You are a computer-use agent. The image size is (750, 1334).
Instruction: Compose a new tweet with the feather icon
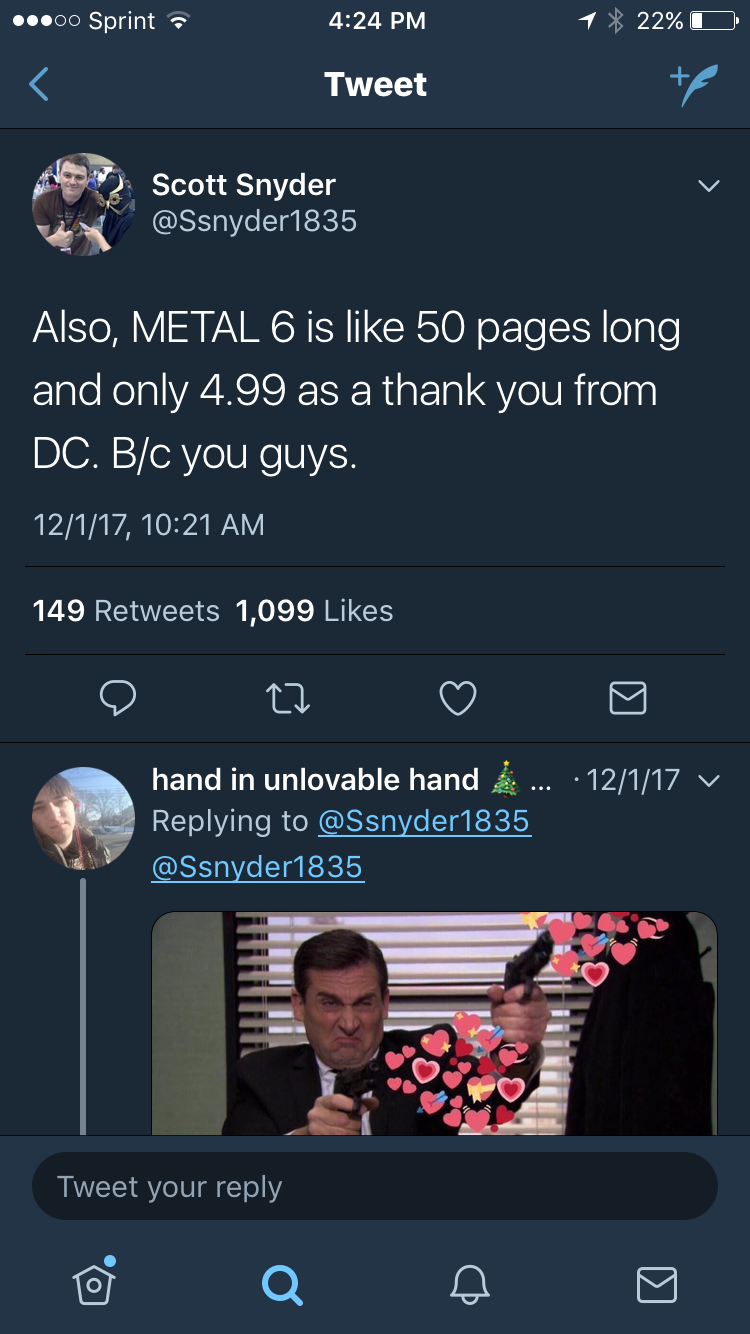(x=694, y=84)
